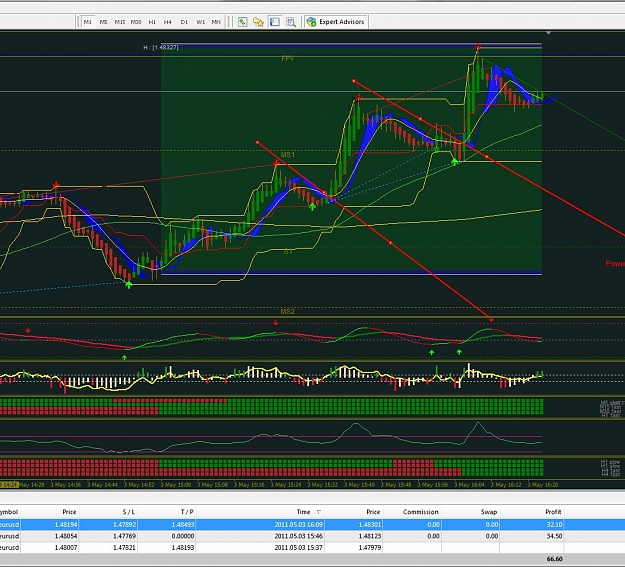This screenshot has width=625, height=567.
Task: Click the FPV pivot label on chart
Action: [x=288, y=59]
